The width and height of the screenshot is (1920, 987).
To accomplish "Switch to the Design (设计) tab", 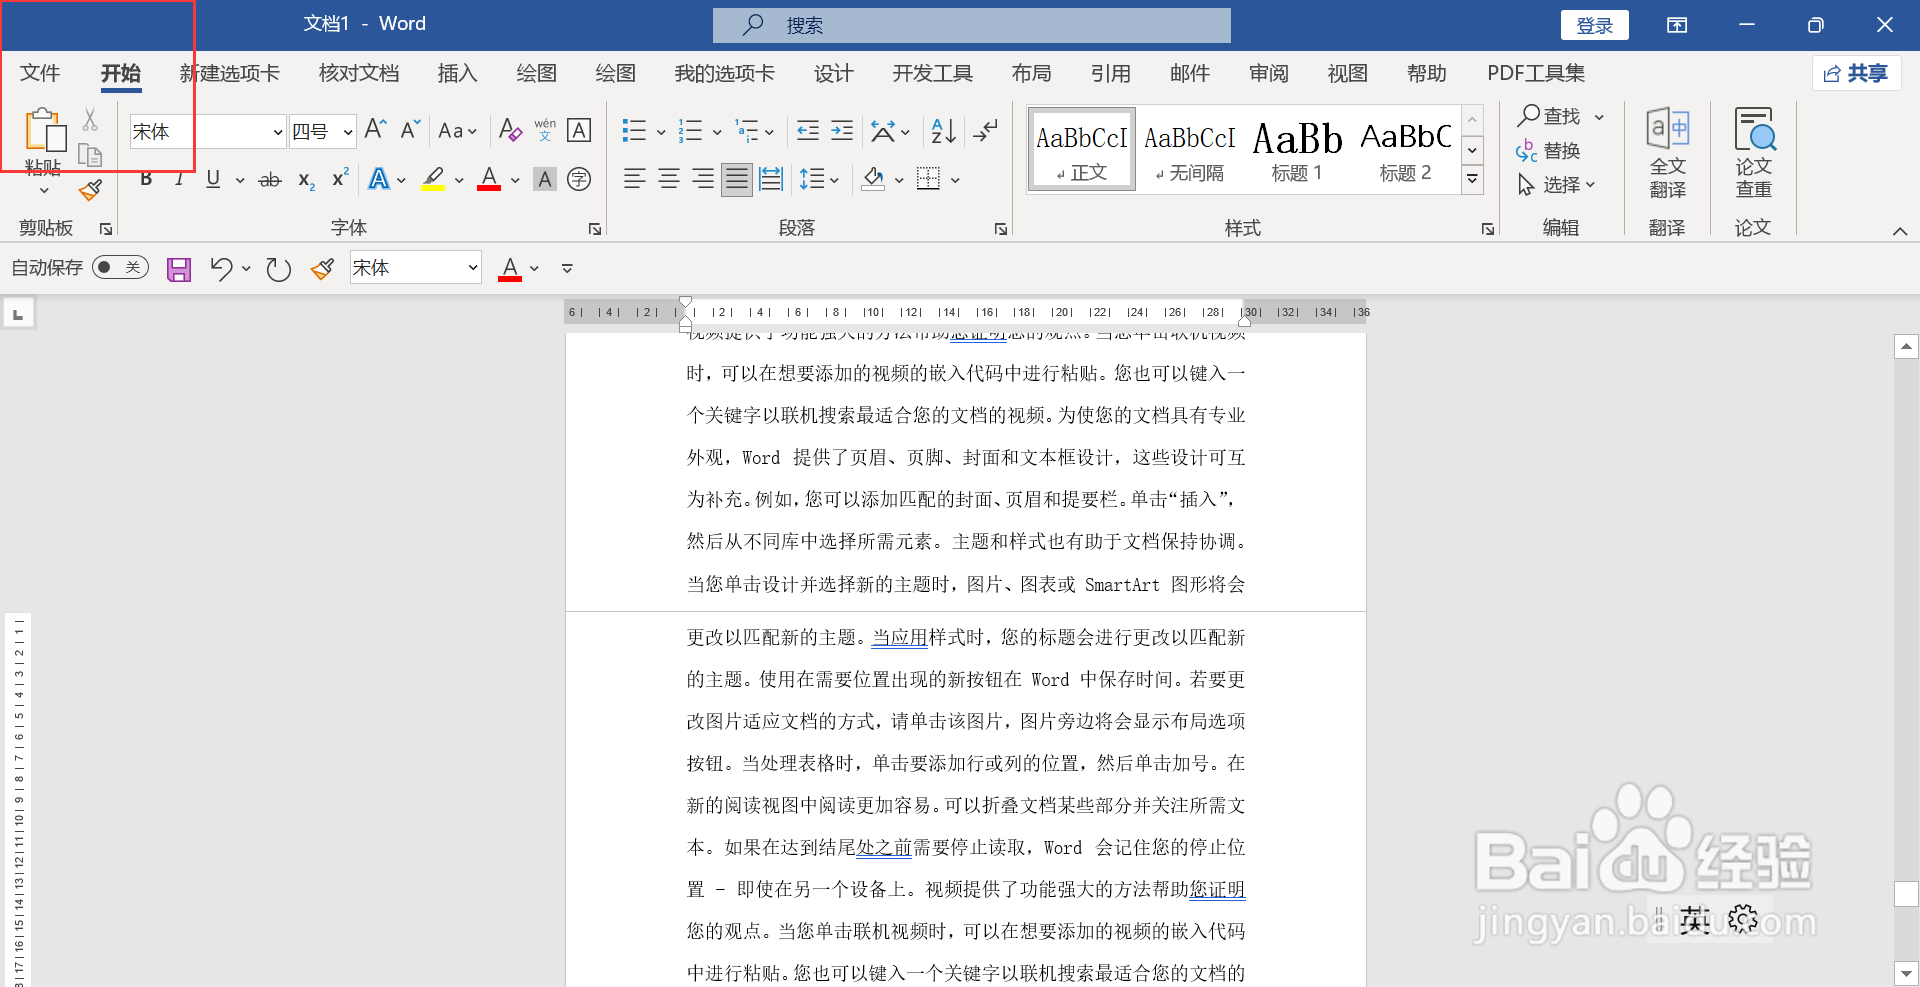I will 833,73.
